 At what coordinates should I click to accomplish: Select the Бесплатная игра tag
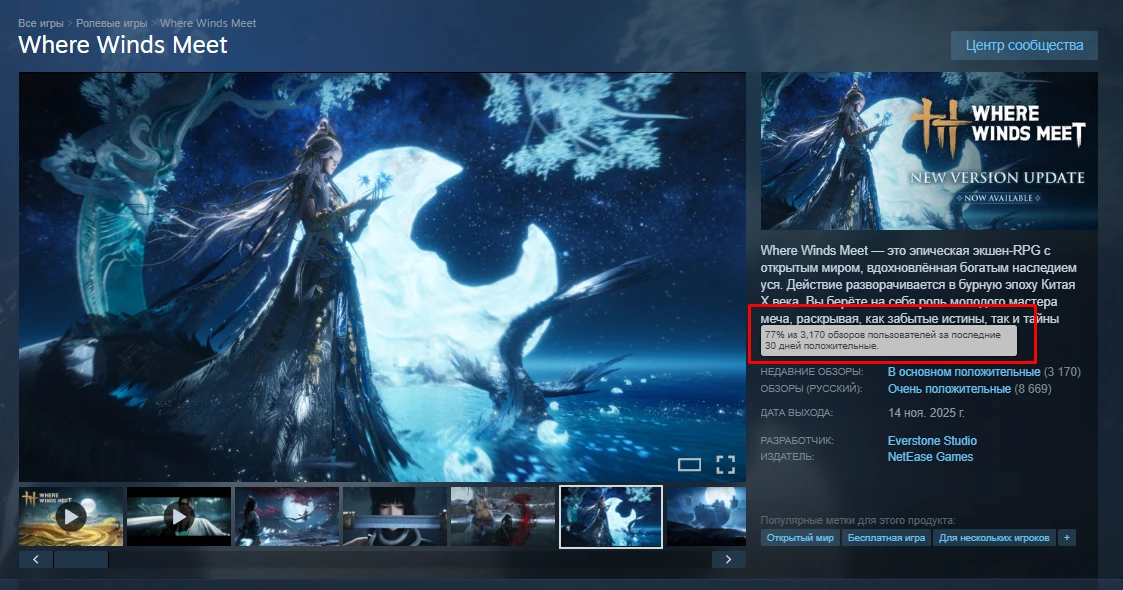click(x=885, y=538)
